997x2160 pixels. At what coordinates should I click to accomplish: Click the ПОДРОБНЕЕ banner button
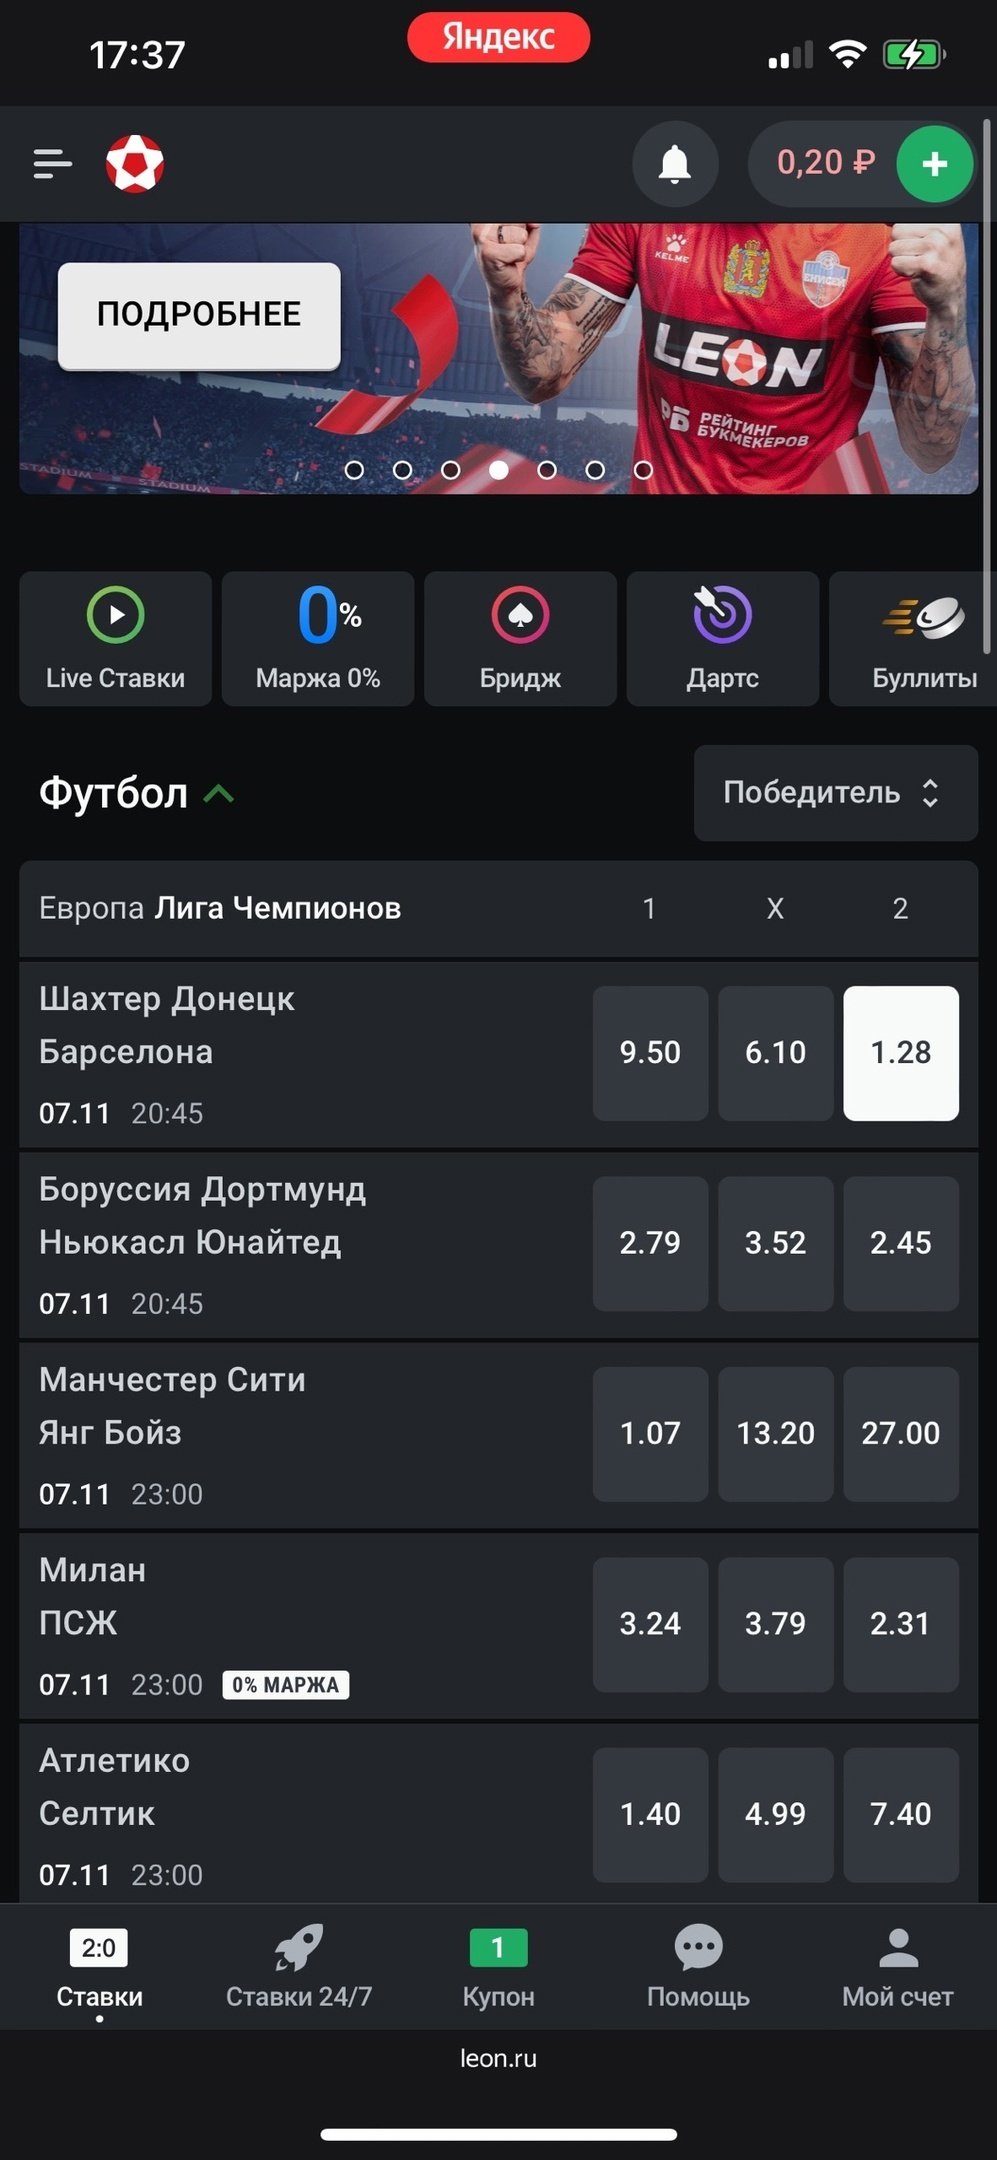click(x=199, y=315)
